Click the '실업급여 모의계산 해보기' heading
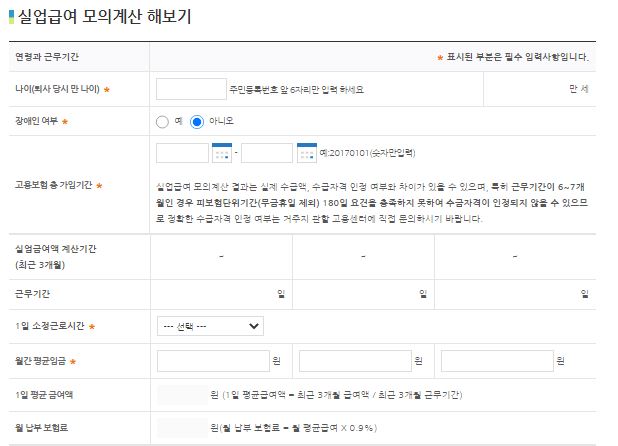This screenshot has height=446, width=618. 104,17
